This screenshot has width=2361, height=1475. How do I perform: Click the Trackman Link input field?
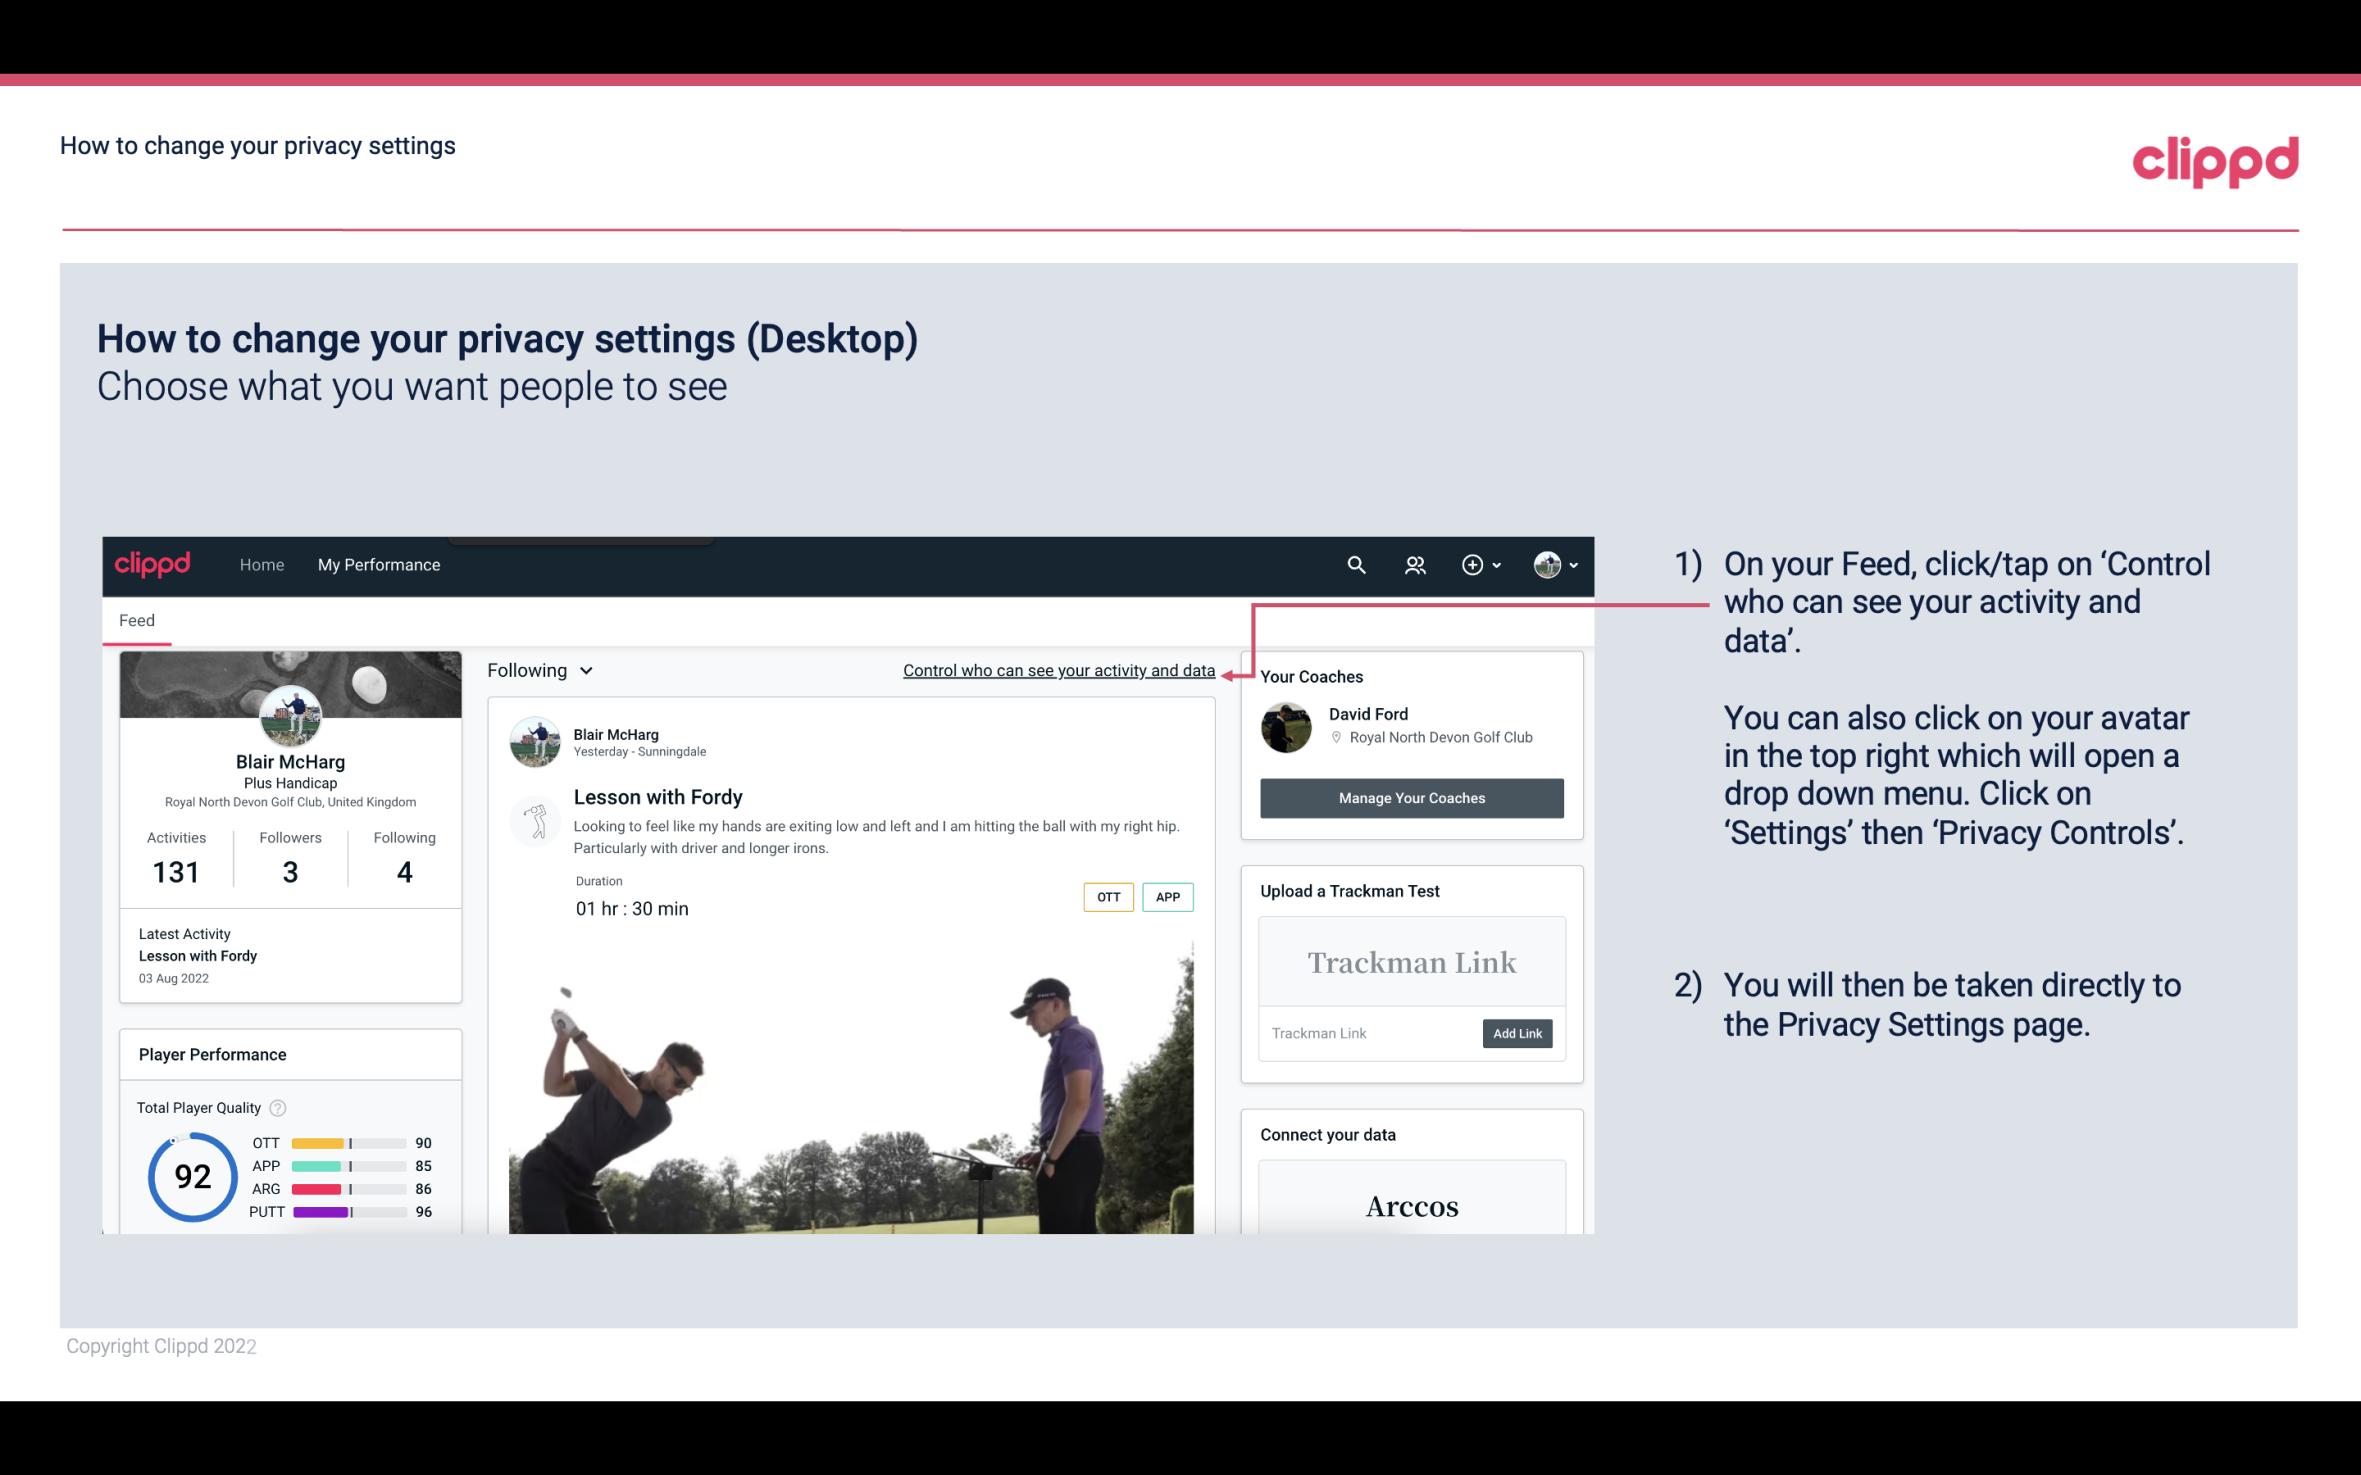1367,1033
